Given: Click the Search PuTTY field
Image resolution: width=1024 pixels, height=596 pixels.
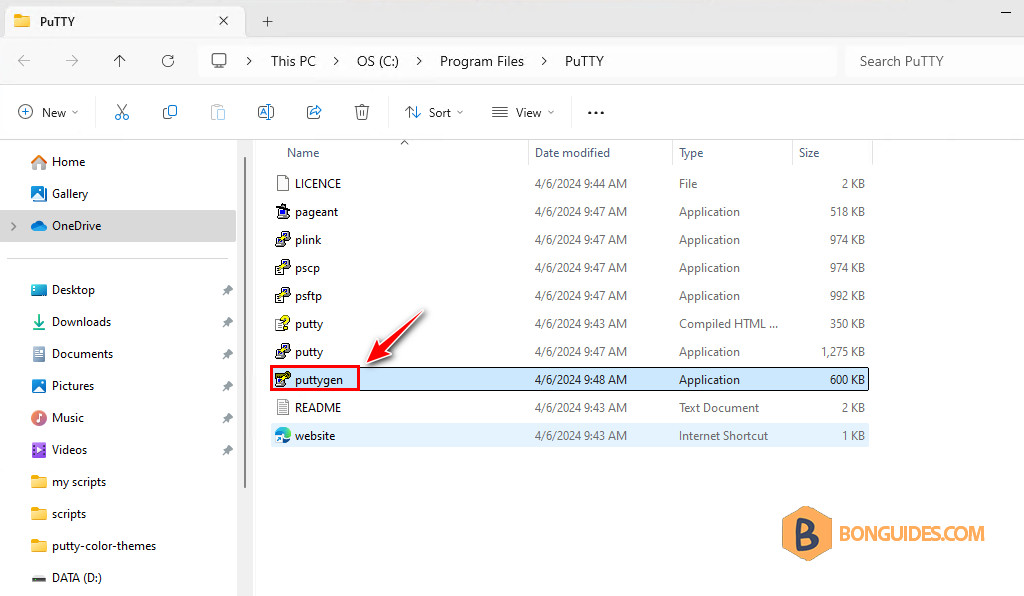Looking at the screenshot, I should click(934, 61).
